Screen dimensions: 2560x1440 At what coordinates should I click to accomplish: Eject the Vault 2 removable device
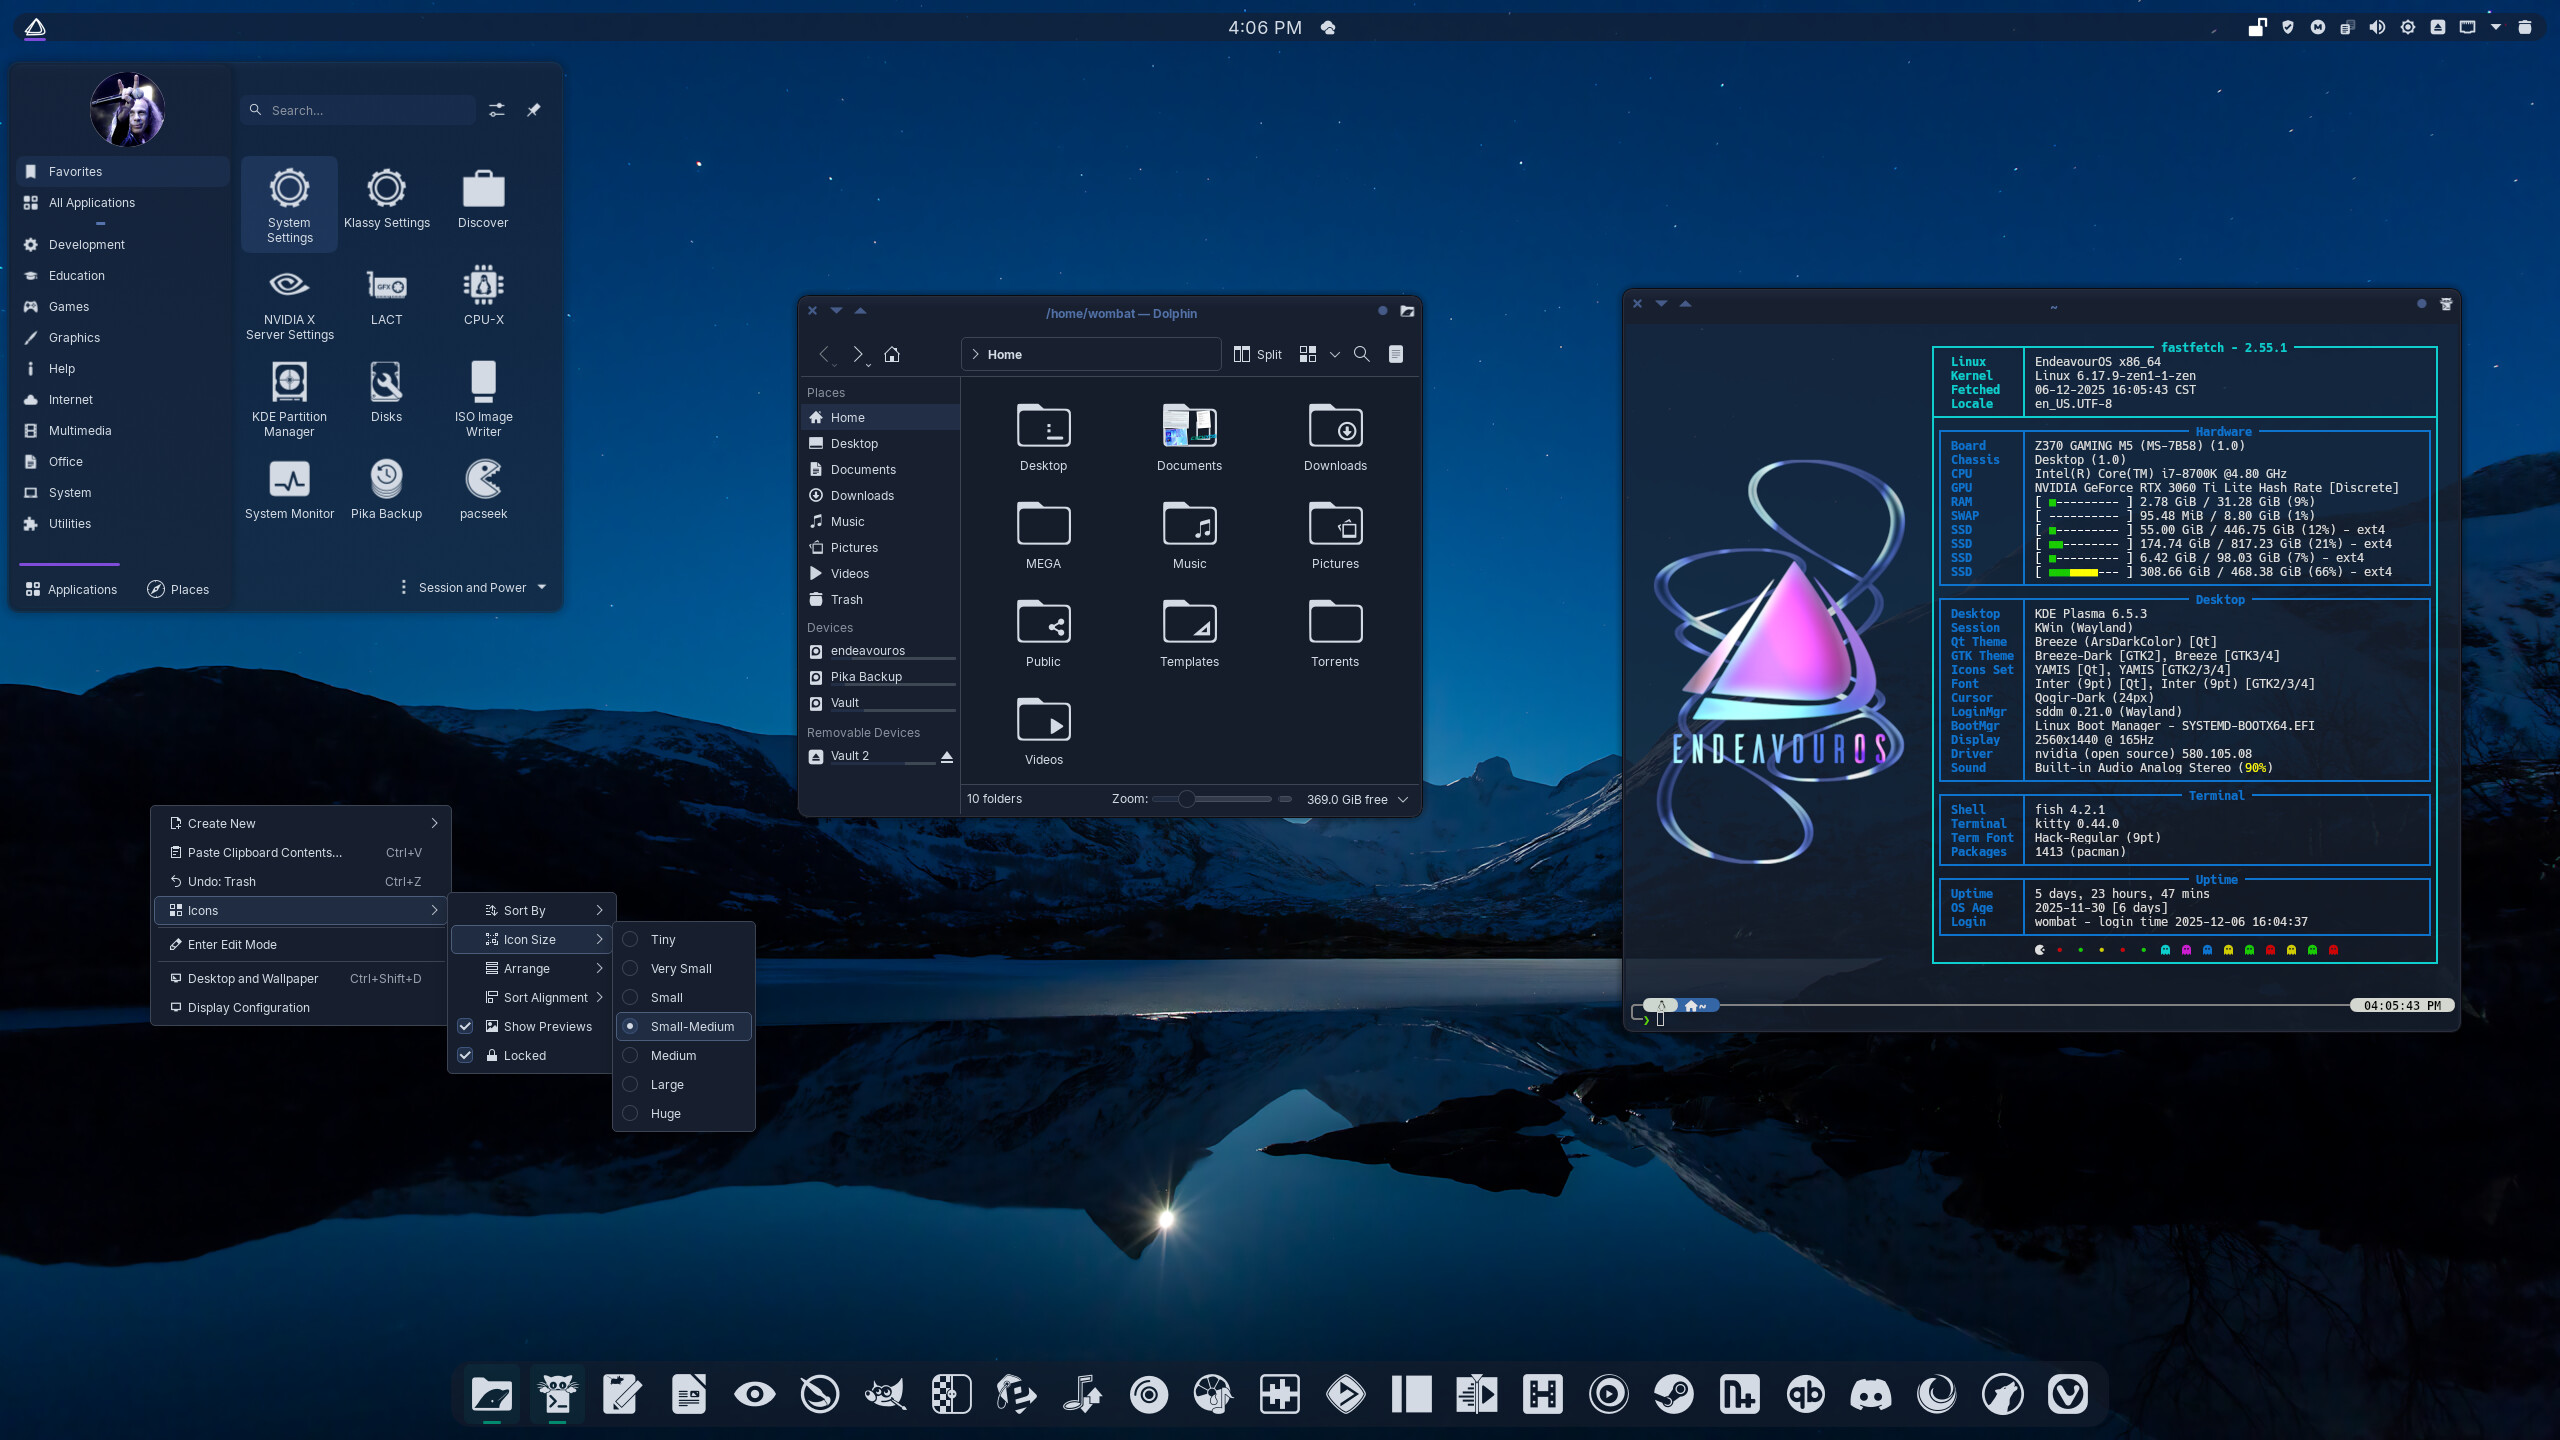[x=946, y=757]
